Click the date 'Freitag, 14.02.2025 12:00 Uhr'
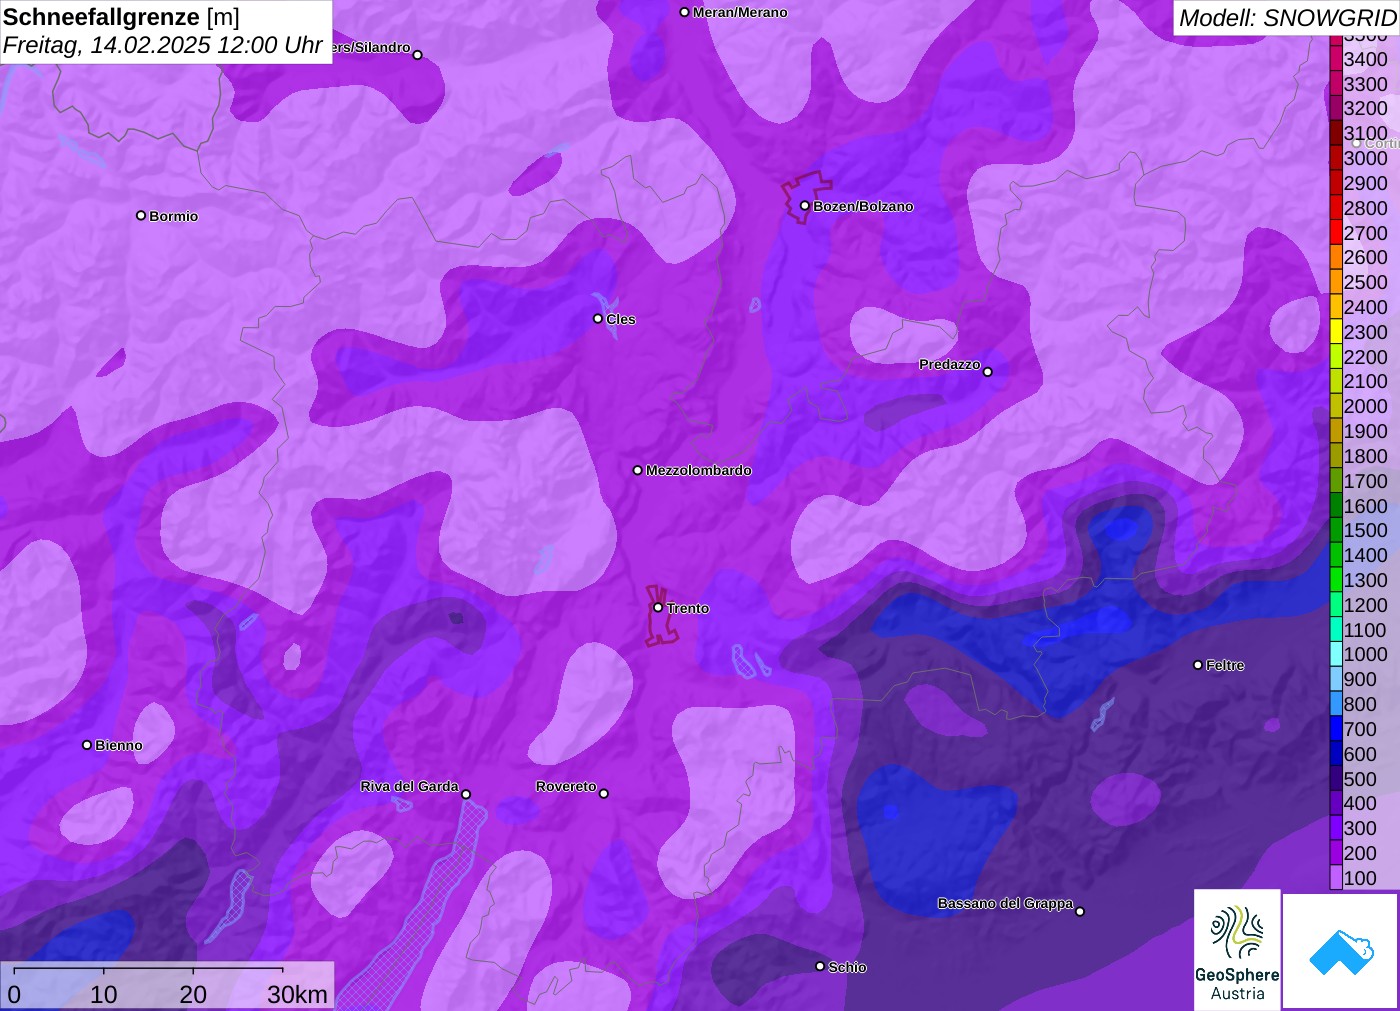Viewport: 1400px width, 1011px height. pyautogui.click(x=163, y=45)
